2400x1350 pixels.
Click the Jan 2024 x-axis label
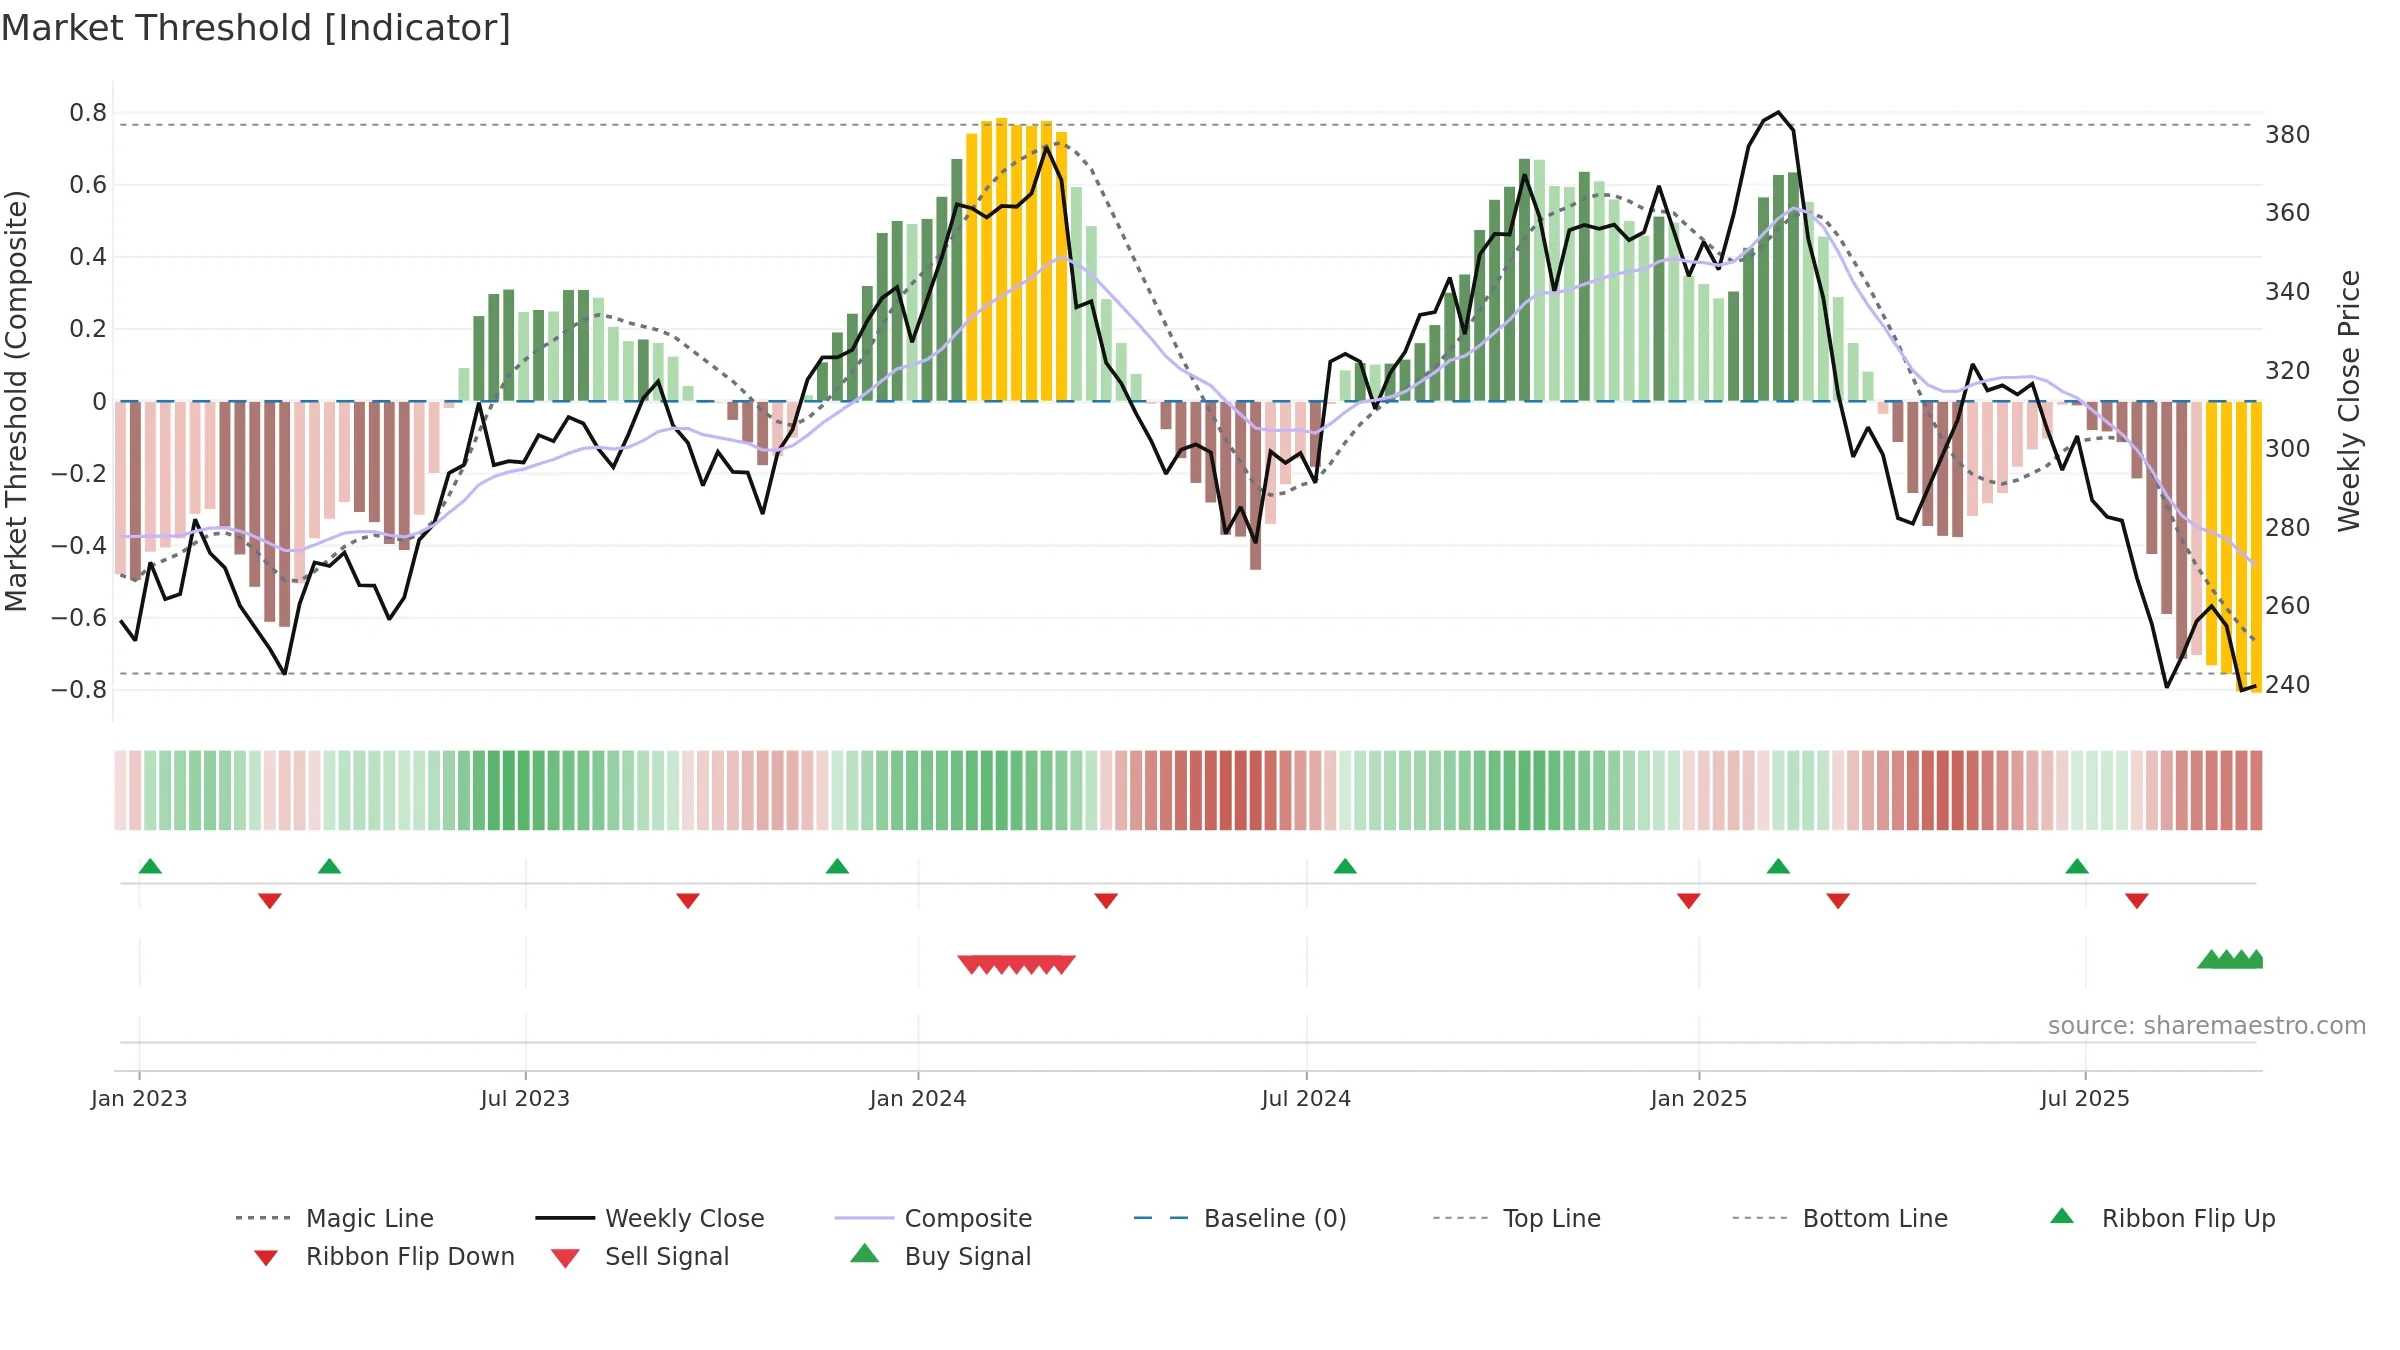[x=918, y=1099]
